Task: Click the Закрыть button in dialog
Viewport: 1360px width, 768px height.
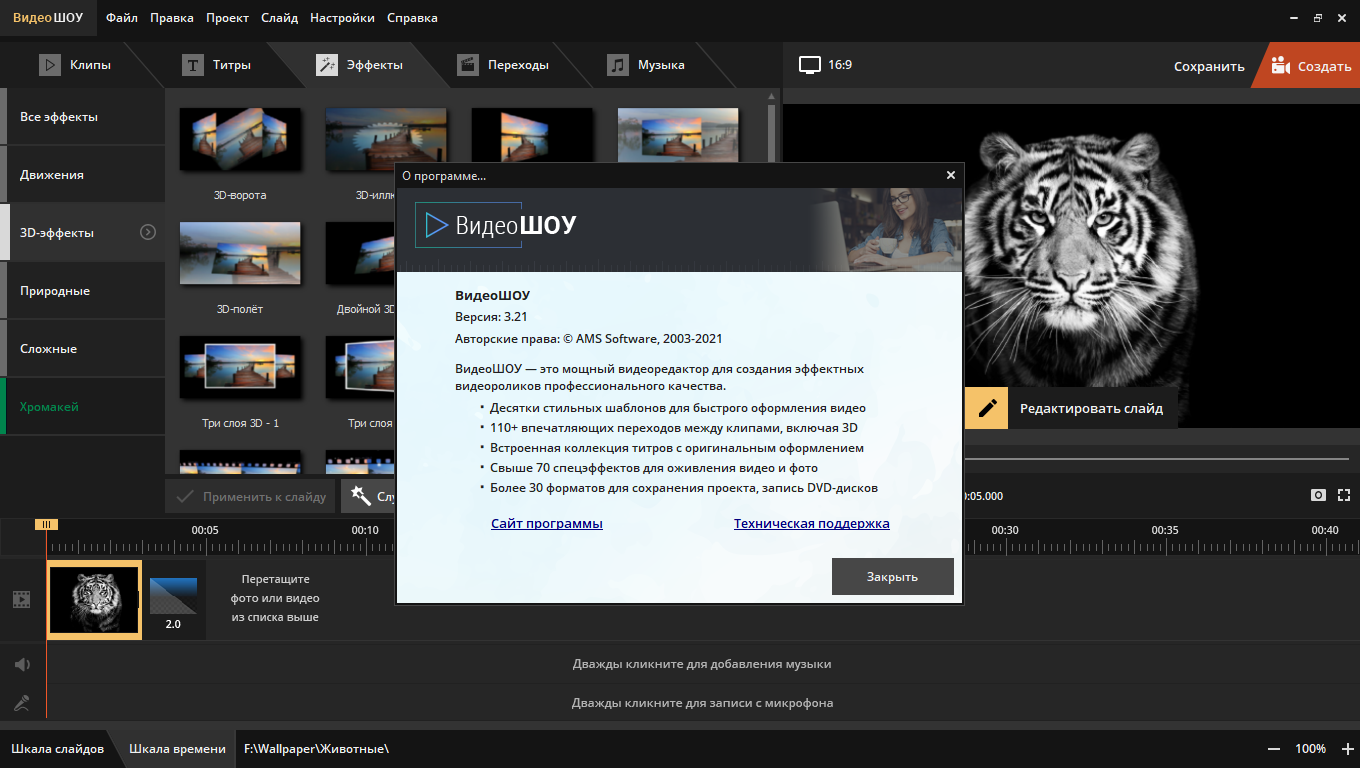Action: click(x=892, y=577)
